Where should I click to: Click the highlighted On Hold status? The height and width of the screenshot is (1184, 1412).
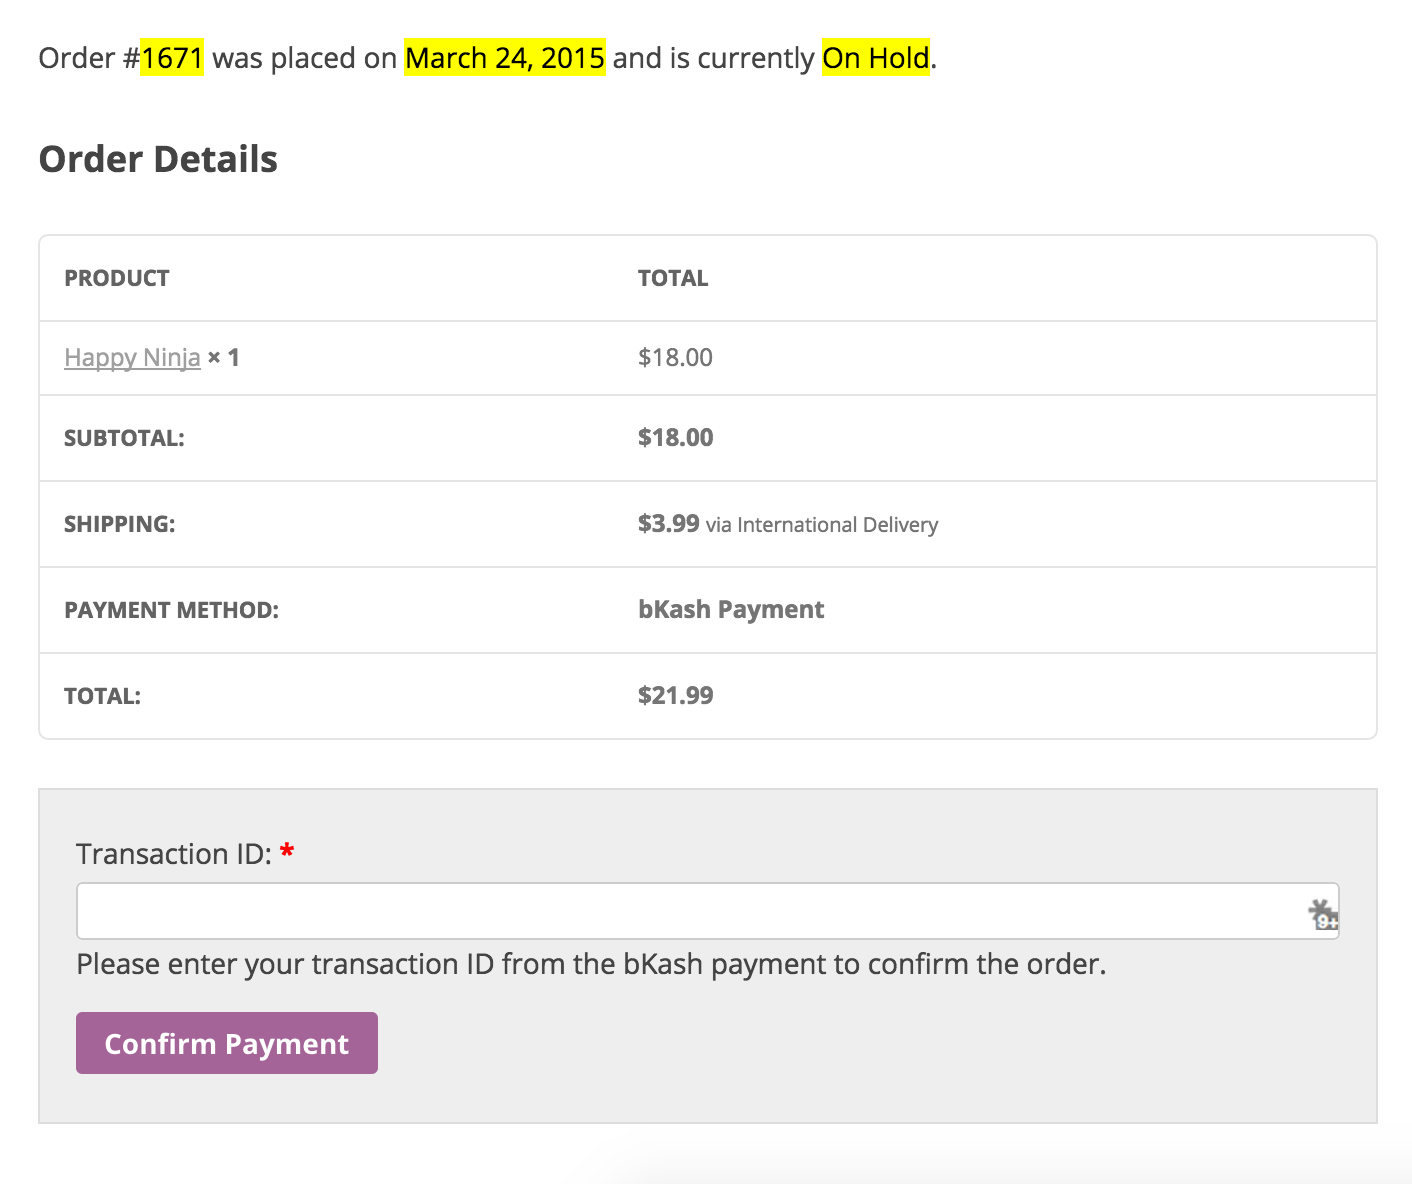point(875,58)
